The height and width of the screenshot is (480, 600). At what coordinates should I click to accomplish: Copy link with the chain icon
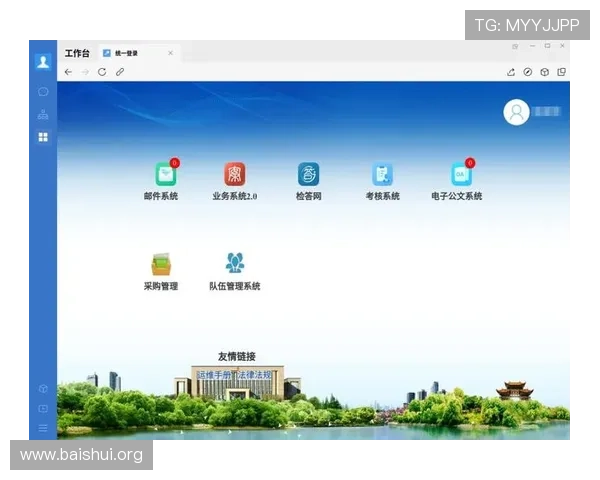pos(120,72)
